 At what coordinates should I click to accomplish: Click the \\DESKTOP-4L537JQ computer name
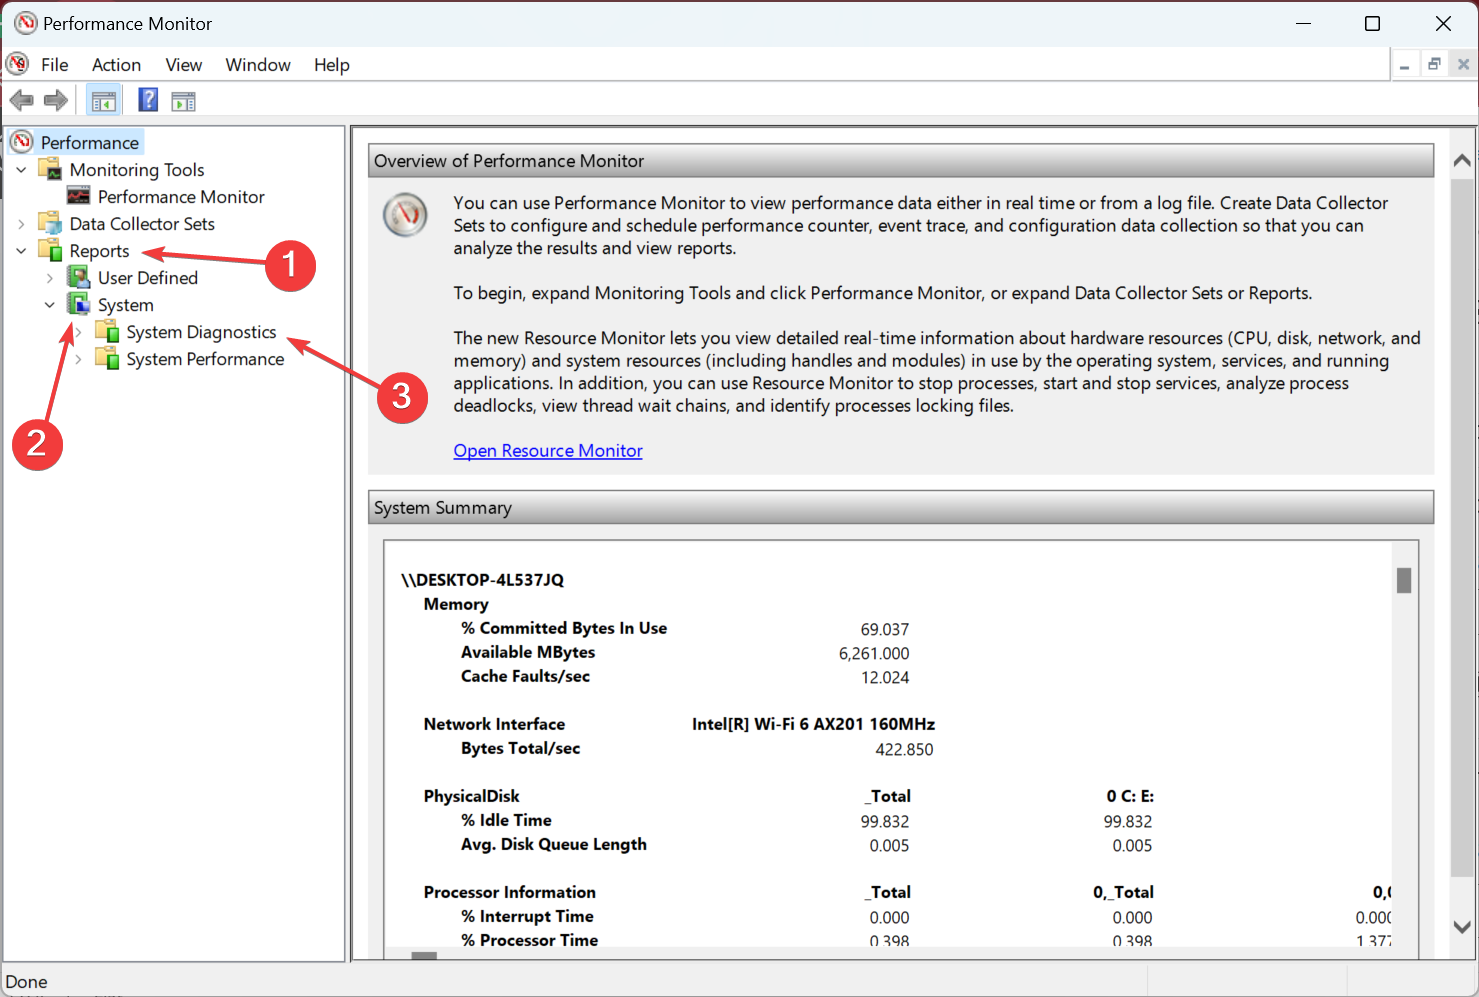[x=482, y=580]
